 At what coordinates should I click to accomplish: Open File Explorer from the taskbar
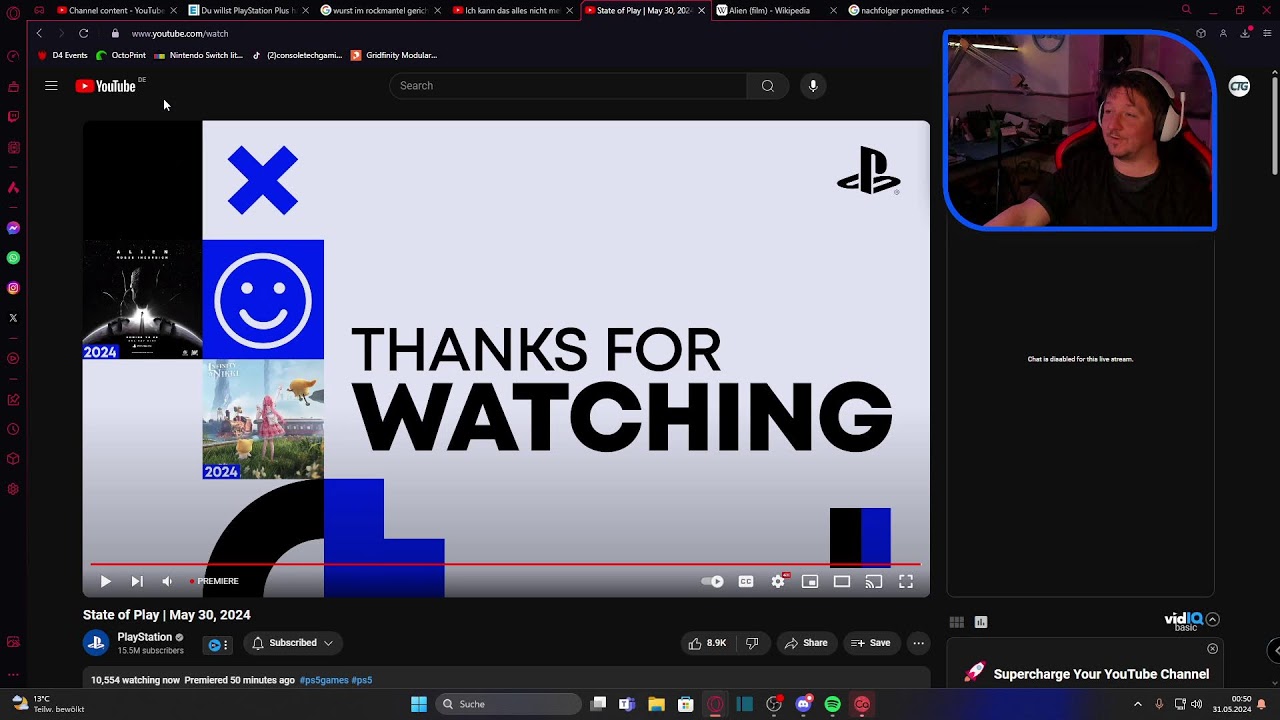656,704
